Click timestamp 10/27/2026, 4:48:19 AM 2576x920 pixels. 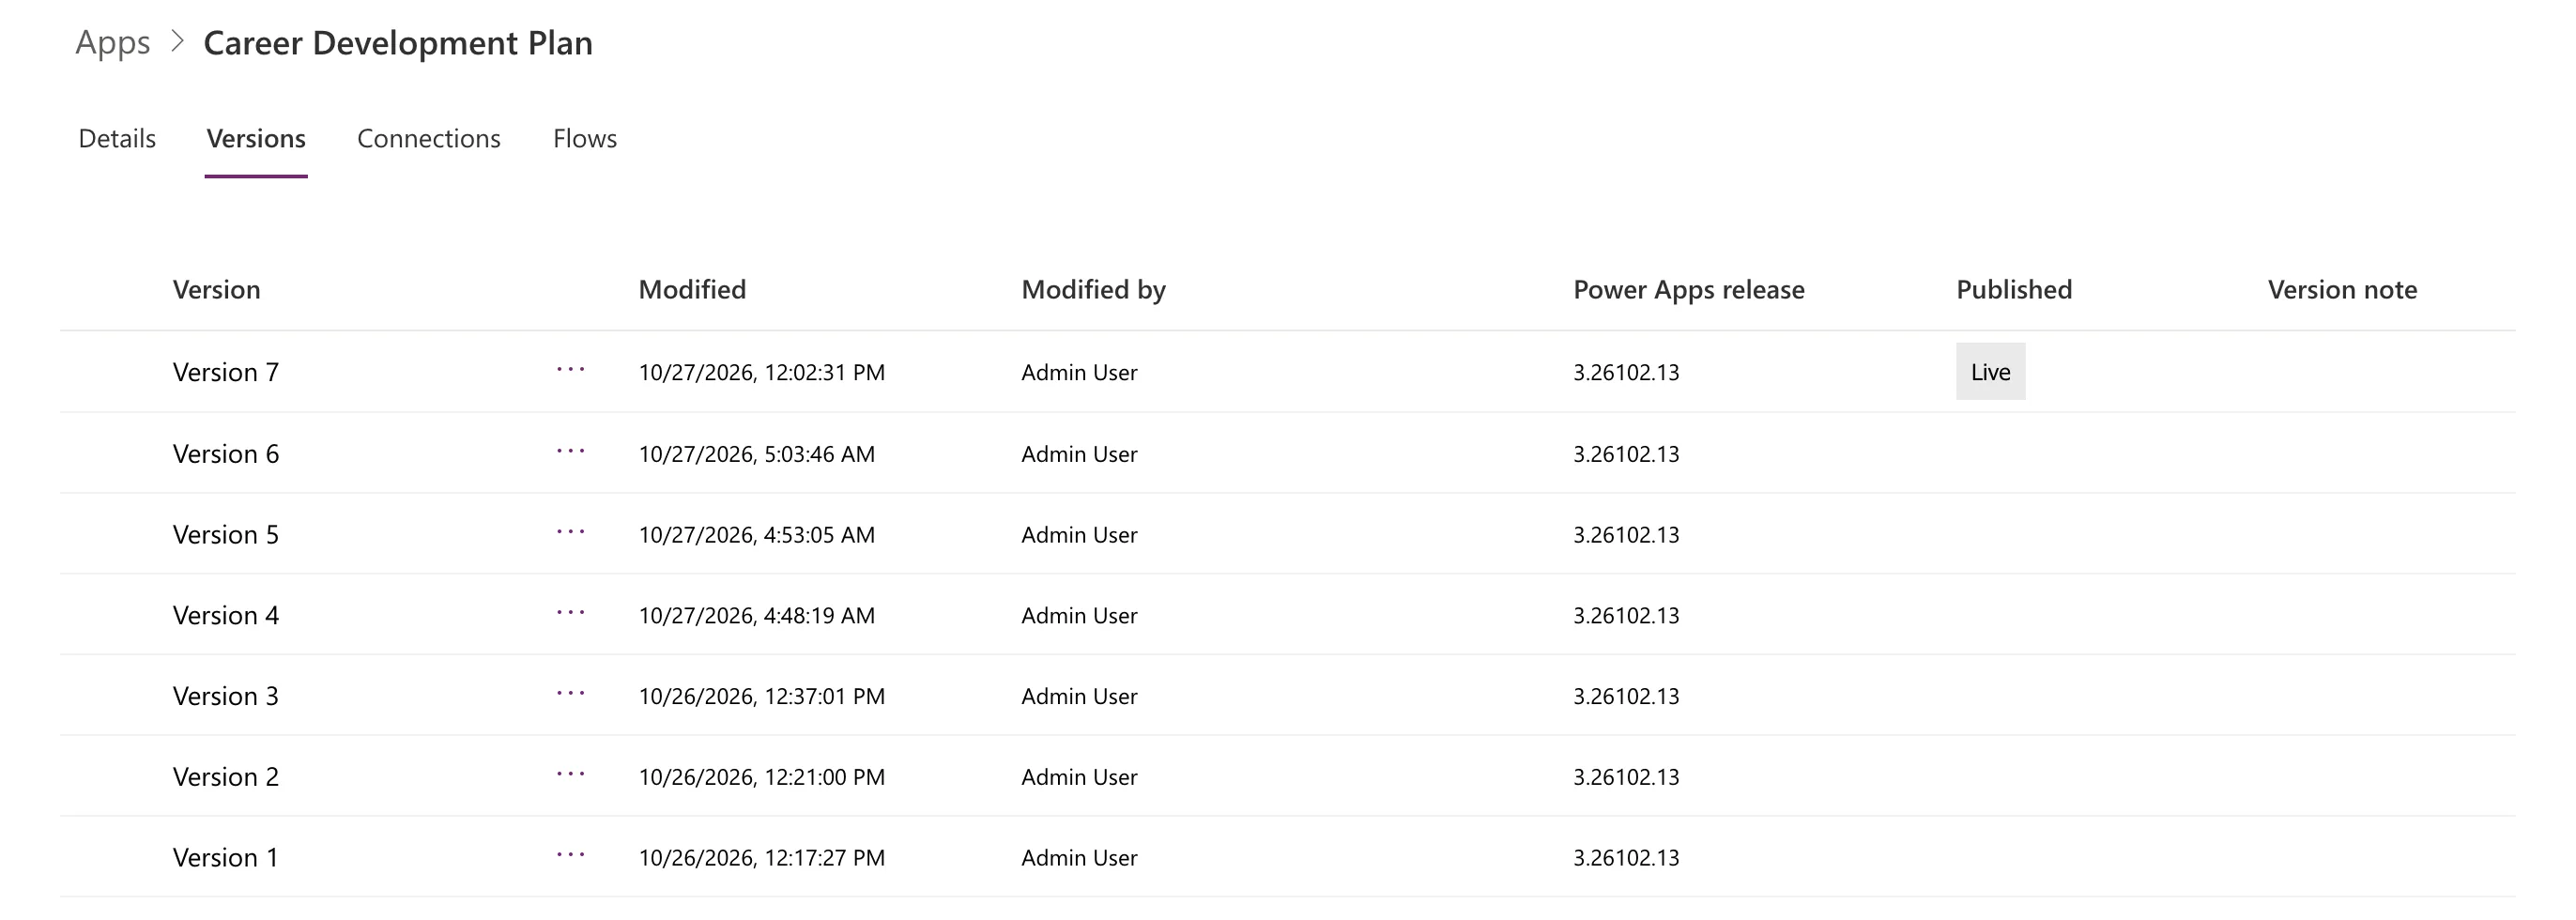tap(757, 616)
